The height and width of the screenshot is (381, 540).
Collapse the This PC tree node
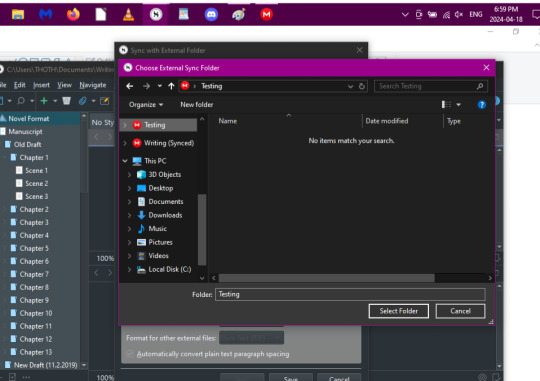click(x=125, y=161)
